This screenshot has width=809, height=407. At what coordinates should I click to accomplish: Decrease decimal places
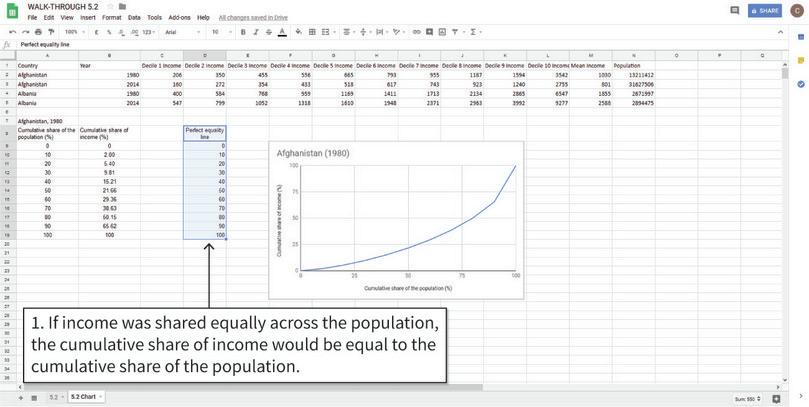[122, 32]
